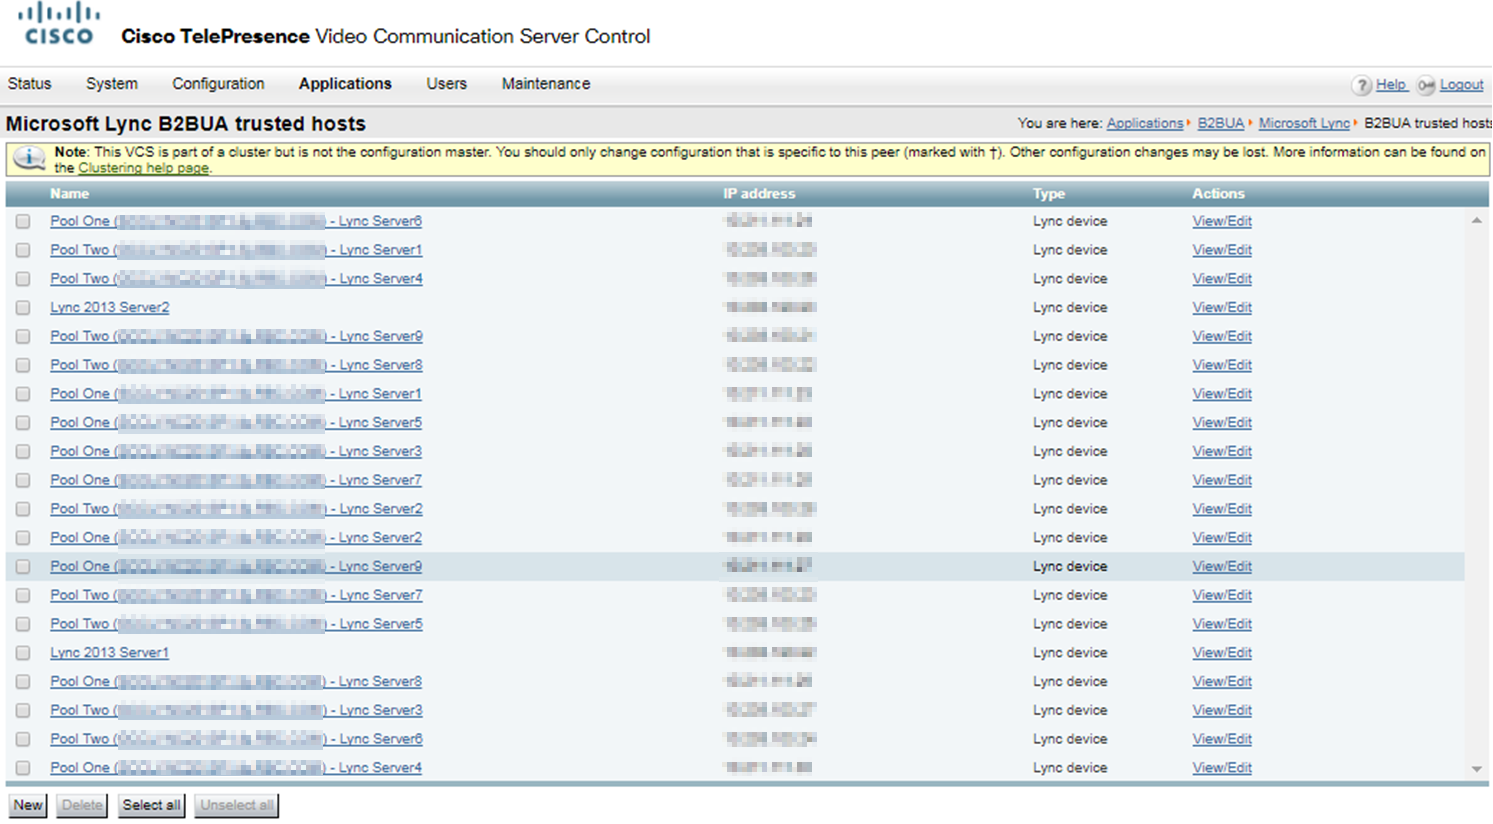Click the Logout link

pos(1462,85)
